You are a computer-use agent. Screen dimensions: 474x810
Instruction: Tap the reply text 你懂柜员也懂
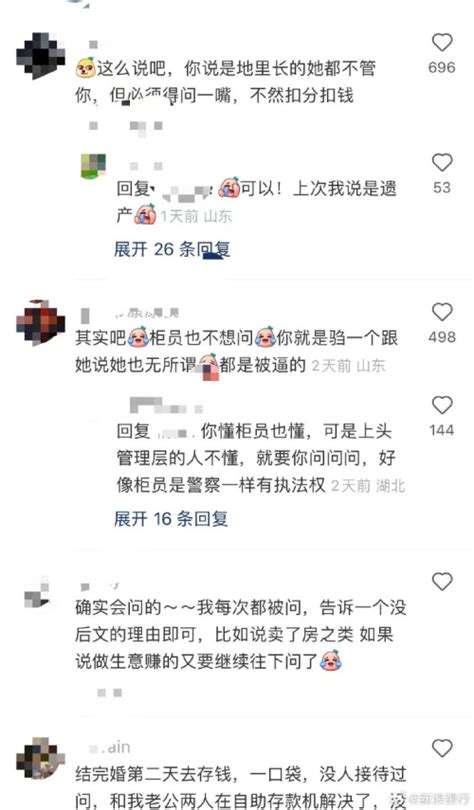tap(261, 458)
